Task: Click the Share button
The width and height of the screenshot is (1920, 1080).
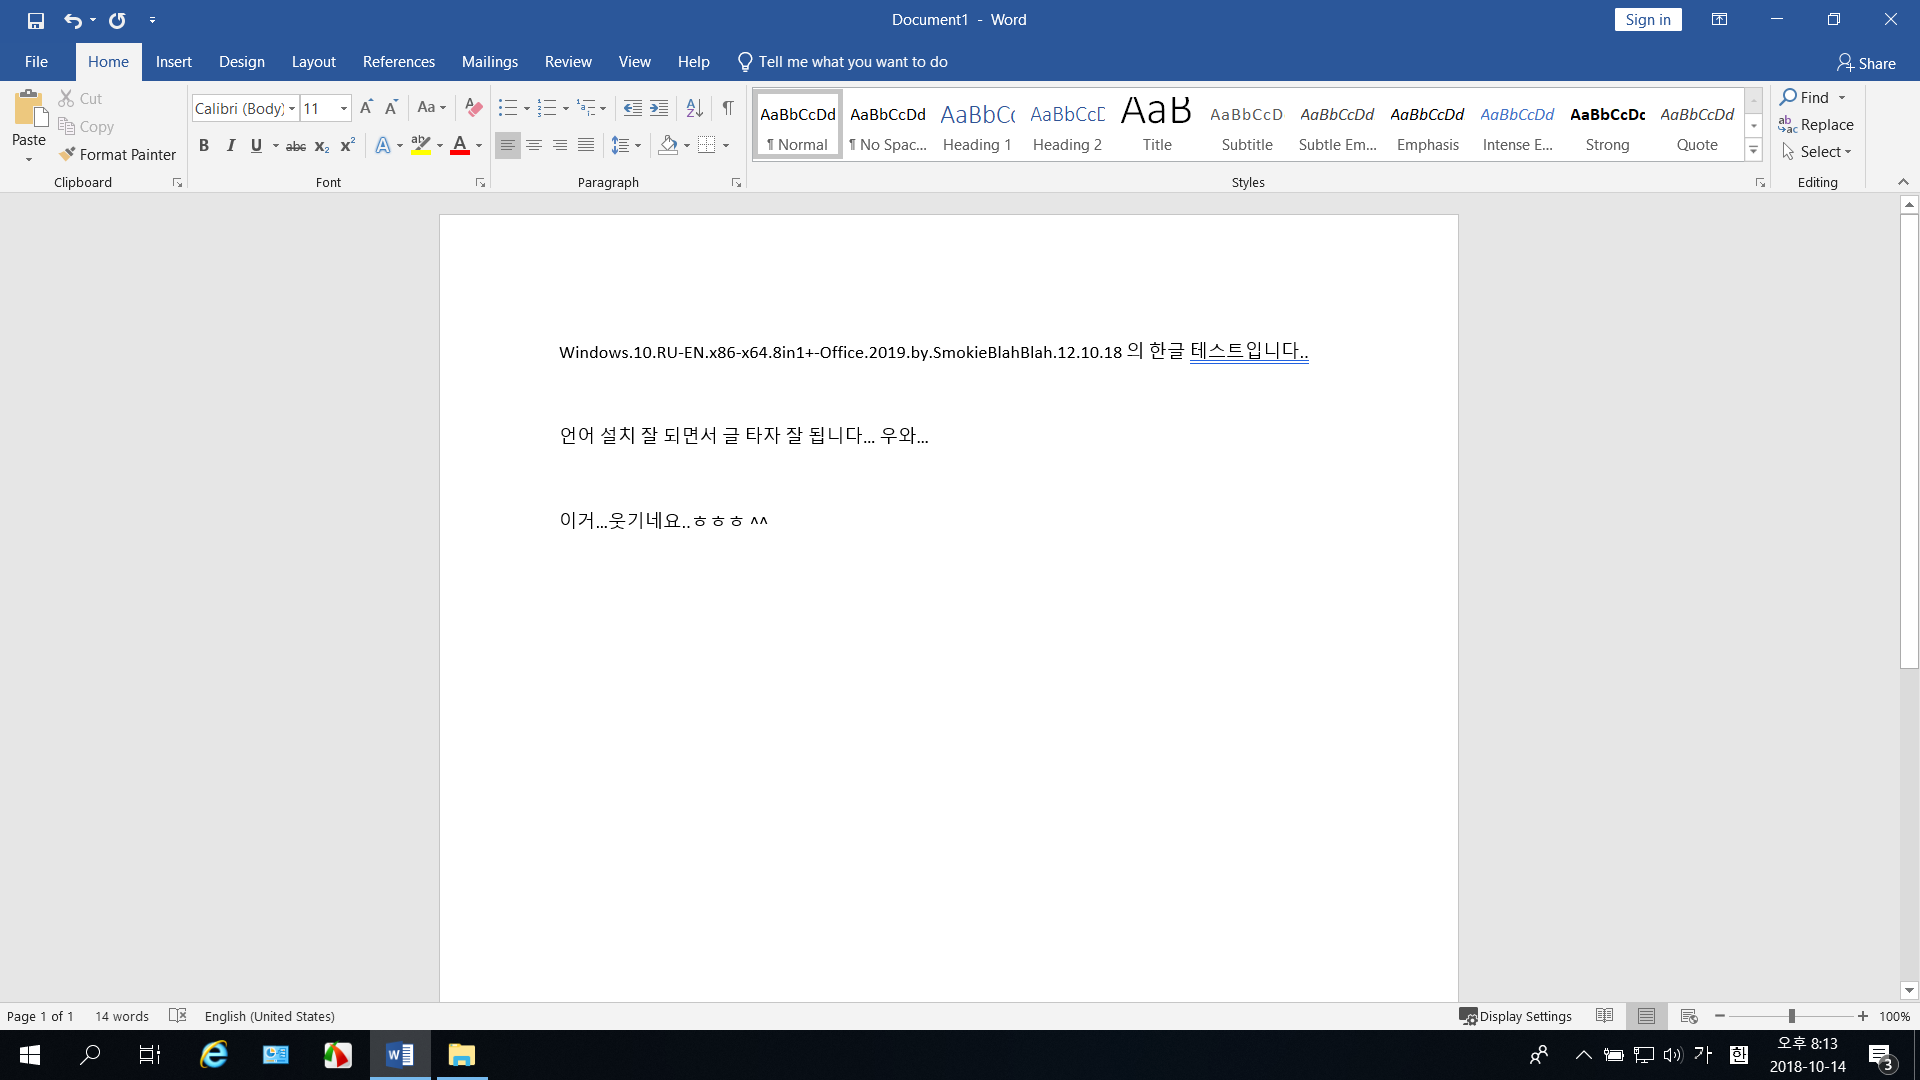Action: pos(1866,63)
